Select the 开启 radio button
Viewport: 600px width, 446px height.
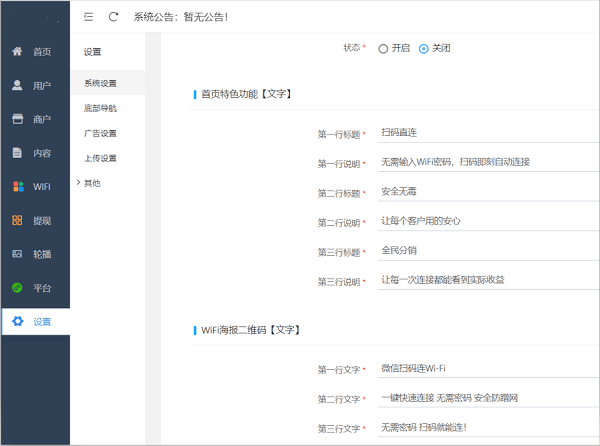pyautogui.click(x=383, y=48)
